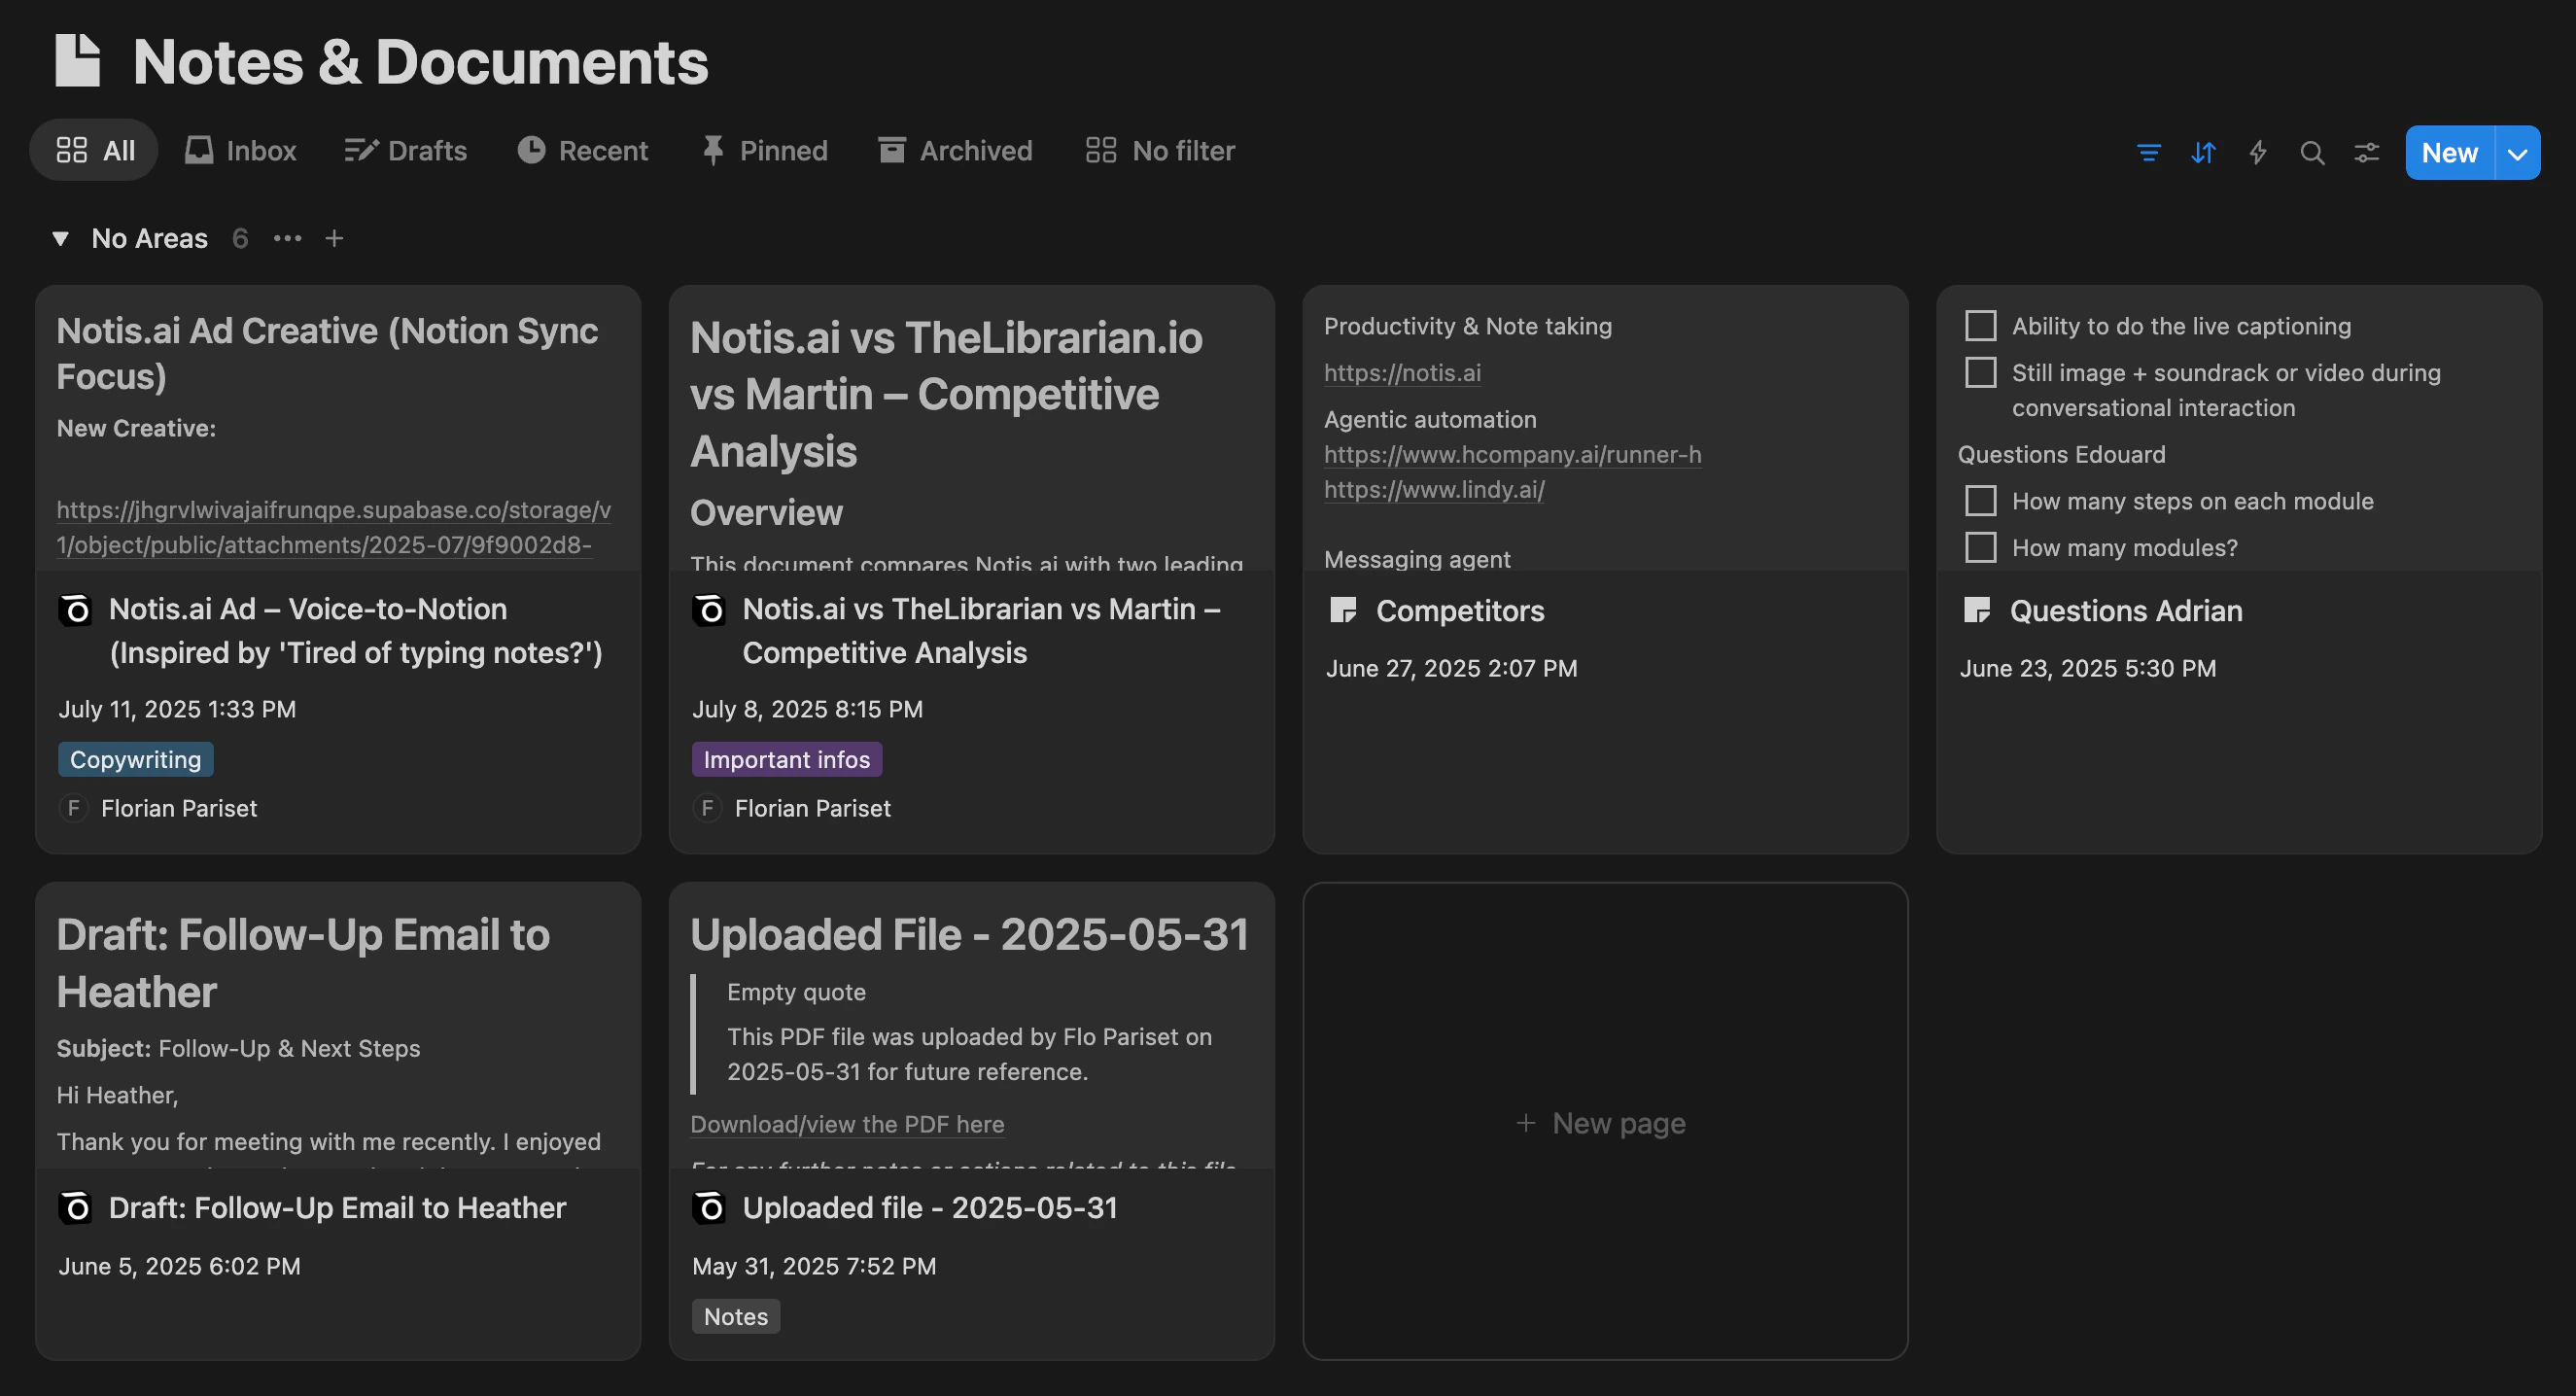Check the live captioning checkbox
The height and width of the screenshot is (1396, 2576).
coord(1981,325)
